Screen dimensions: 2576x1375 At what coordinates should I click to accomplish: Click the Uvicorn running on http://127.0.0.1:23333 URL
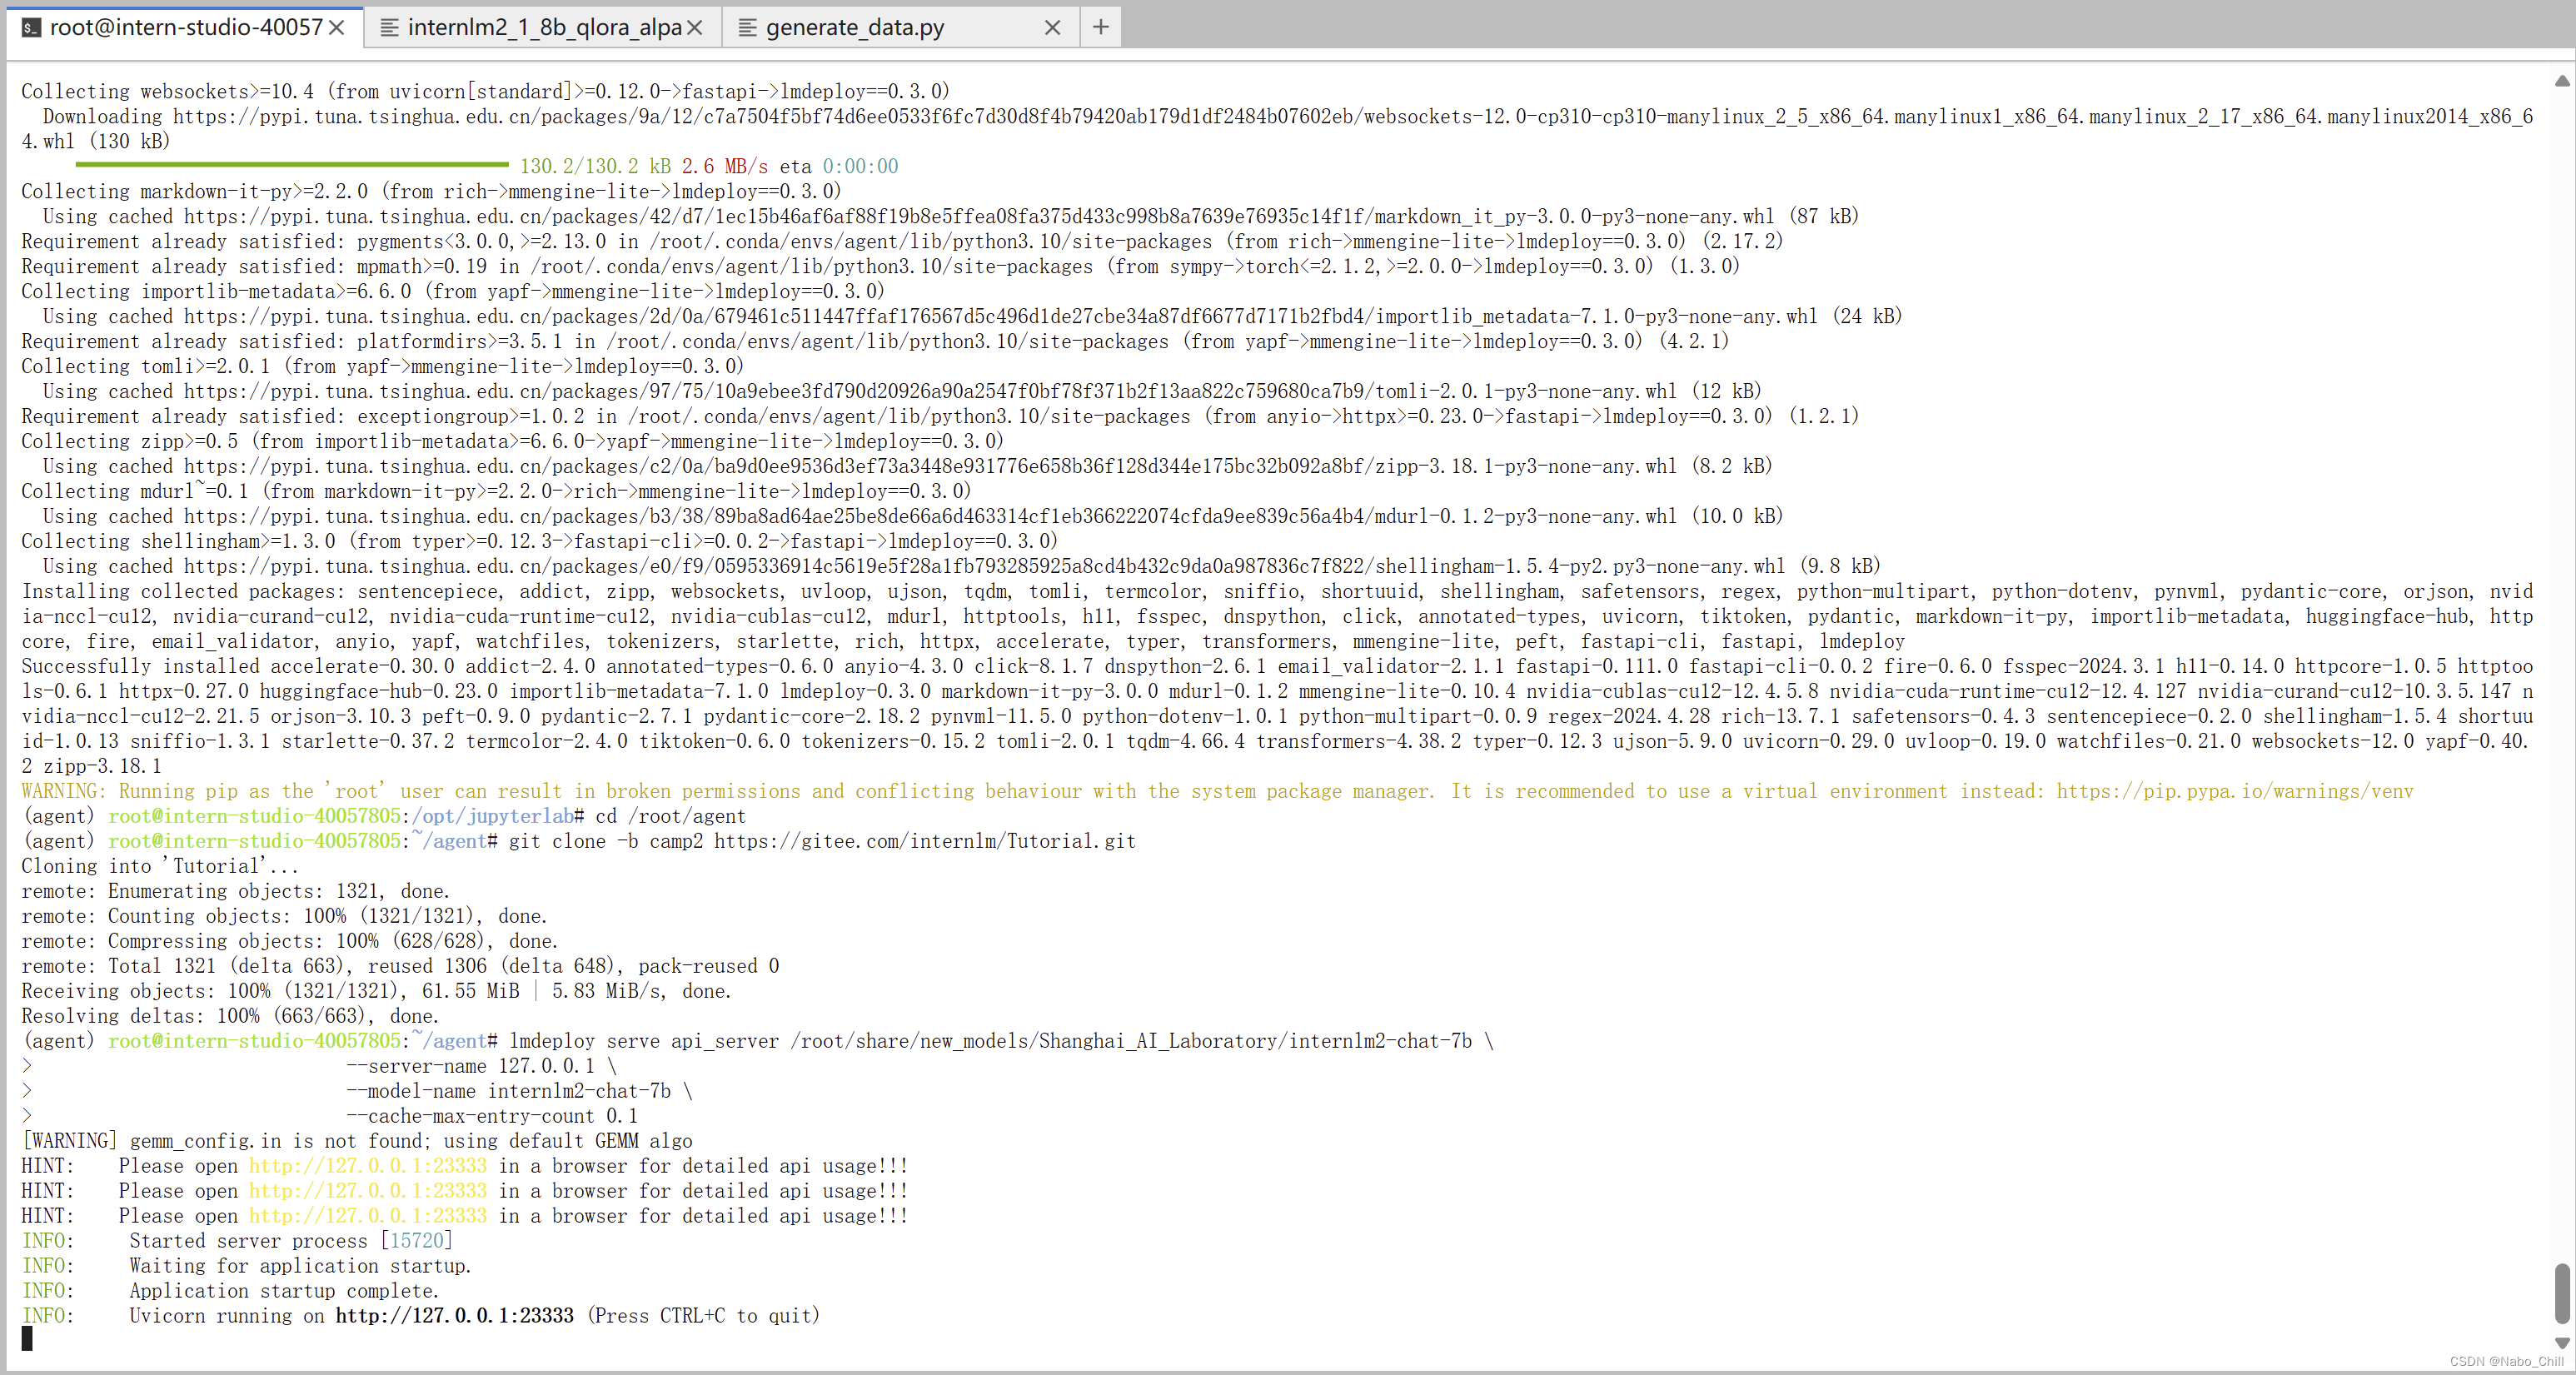pyautogui.click(x=454, y=1316)
